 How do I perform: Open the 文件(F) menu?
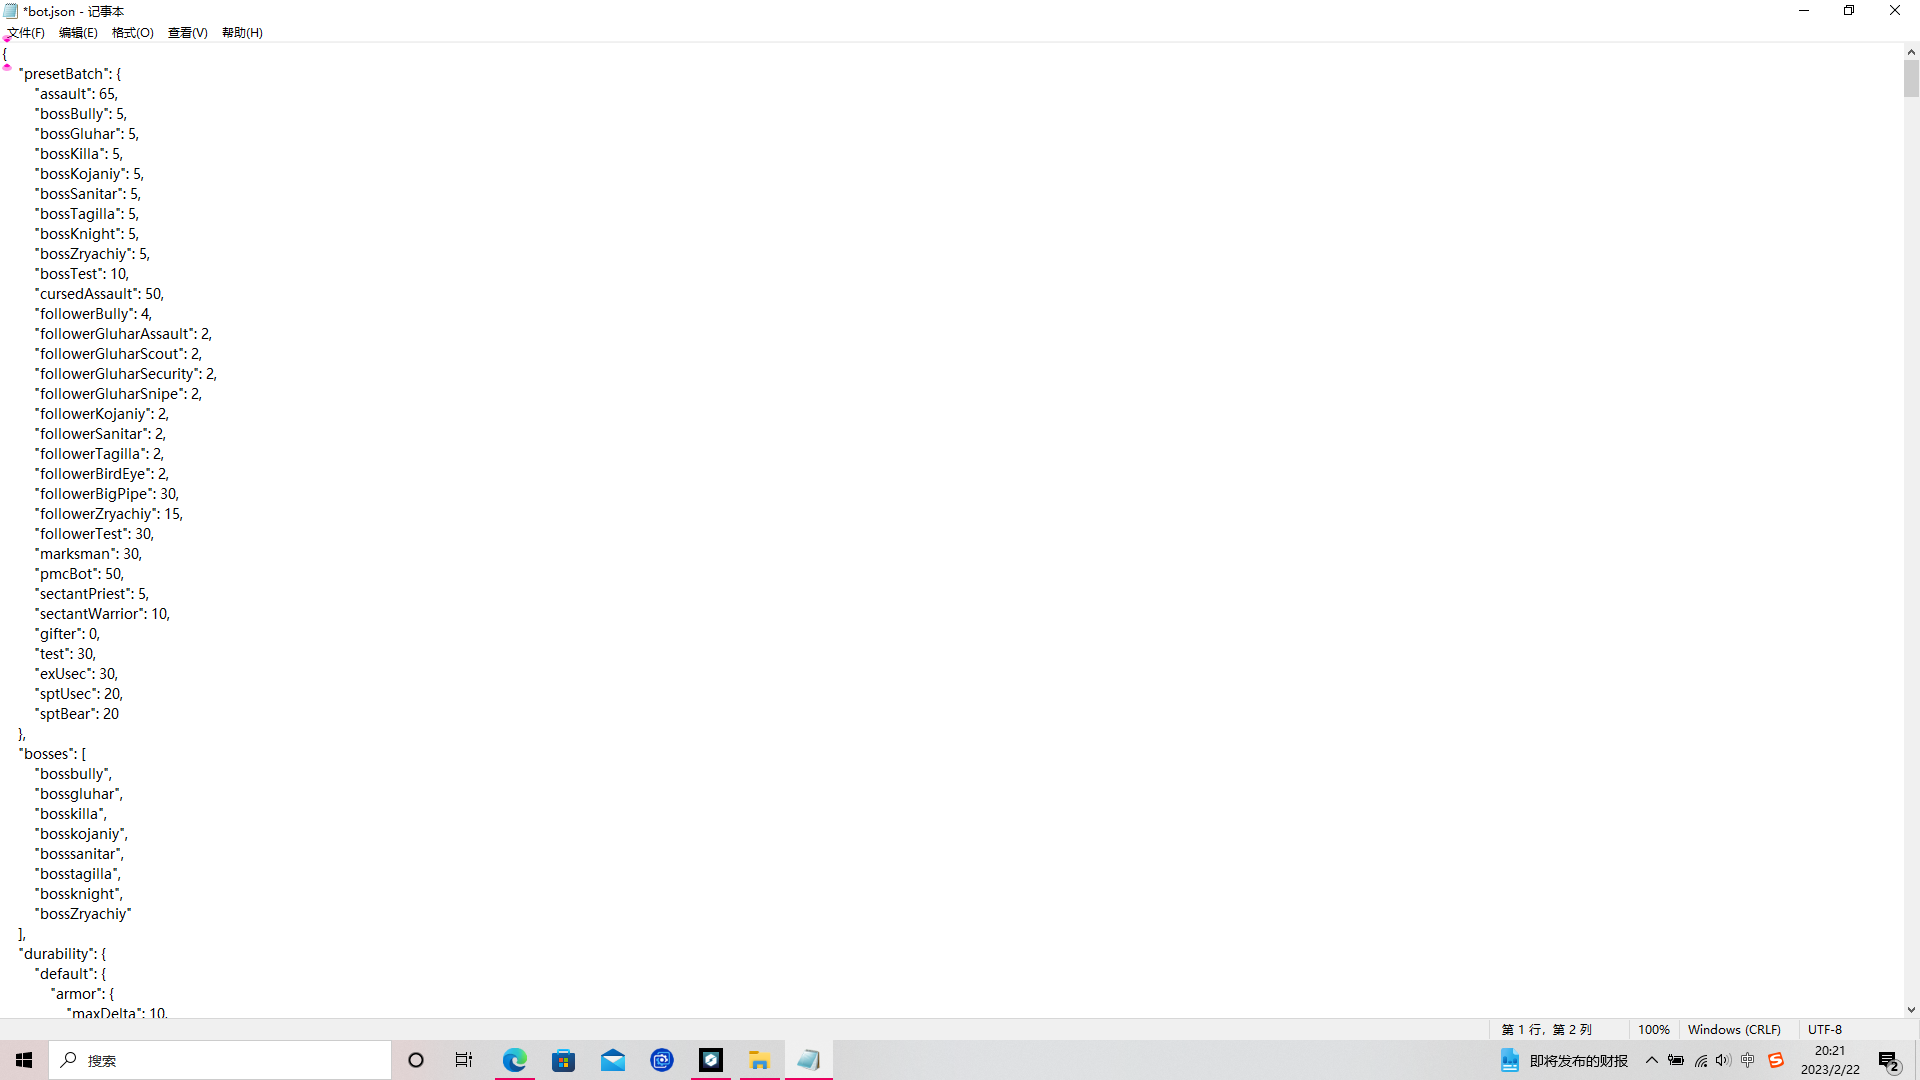click(x=26, y=33)
